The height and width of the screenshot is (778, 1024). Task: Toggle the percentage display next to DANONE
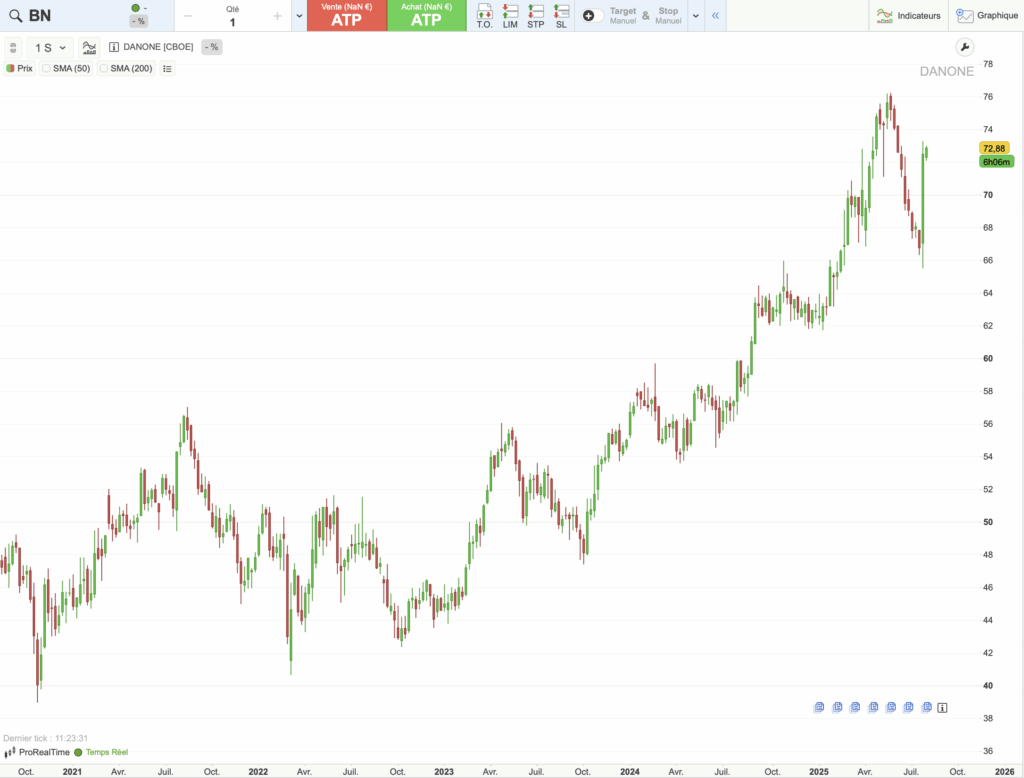click(211, 46)
